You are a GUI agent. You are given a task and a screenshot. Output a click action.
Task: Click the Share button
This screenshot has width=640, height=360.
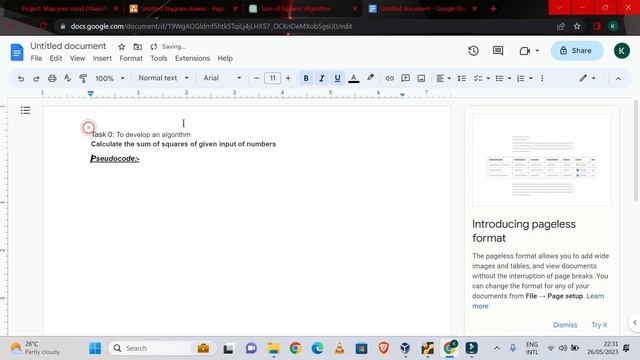pyautogui.click(x=576, y=51)
